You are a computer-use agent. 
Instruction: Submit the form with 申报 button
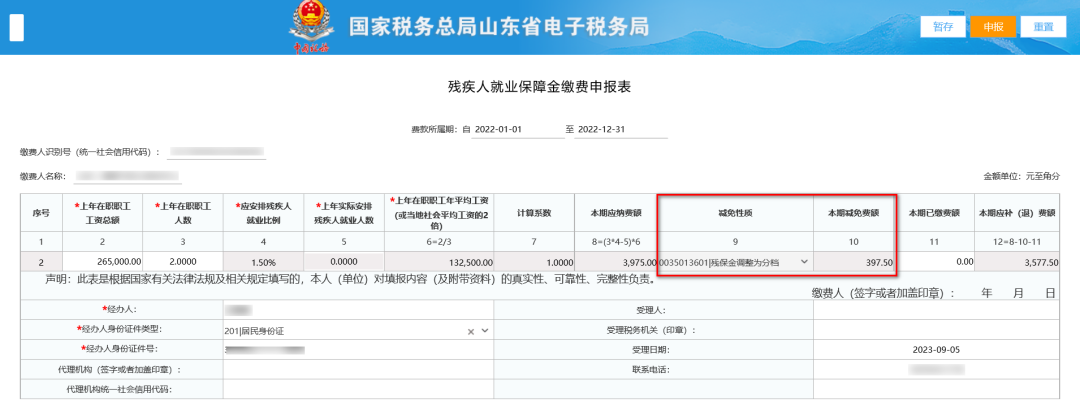tap(993, 27)
